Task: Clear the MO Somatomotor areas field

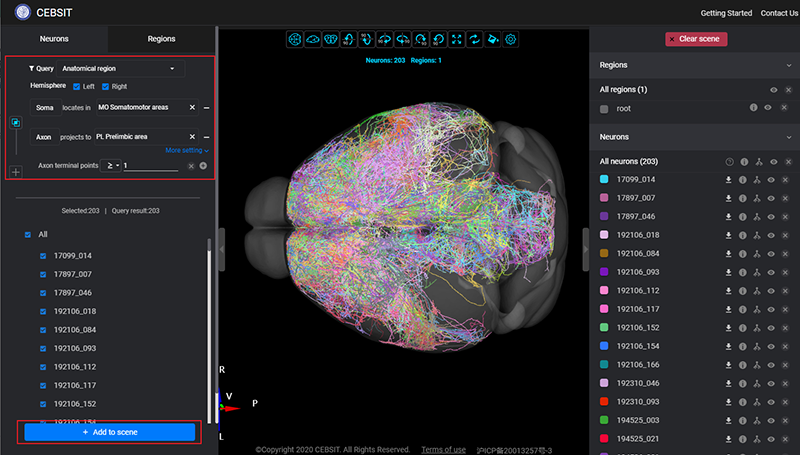Action: click(192, 107)
